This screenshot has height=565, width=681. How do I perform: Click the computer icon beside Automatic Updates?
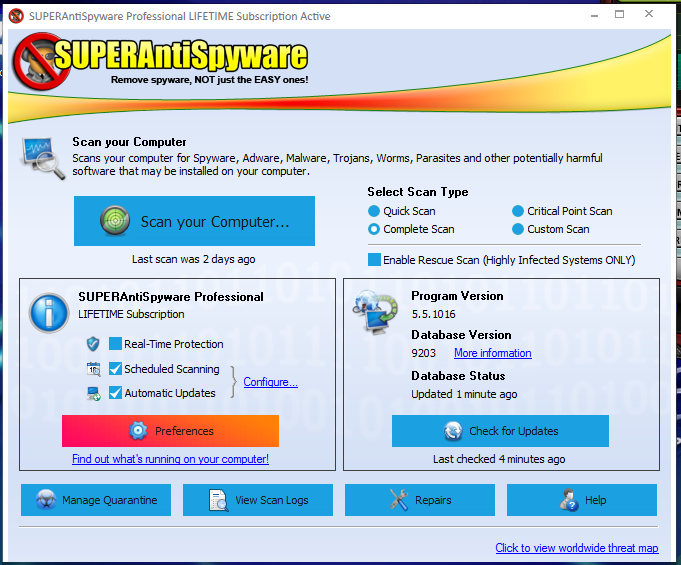93,393
